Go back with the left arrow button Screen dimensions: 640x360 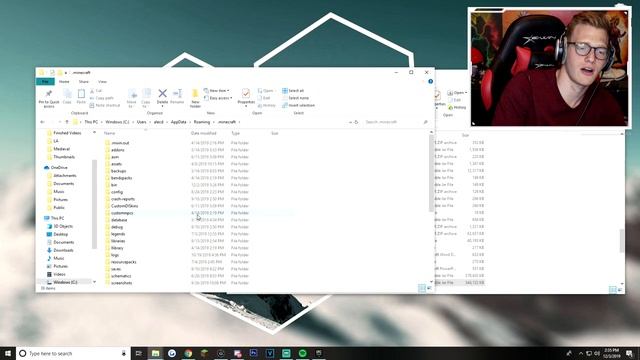click(42, 122)
